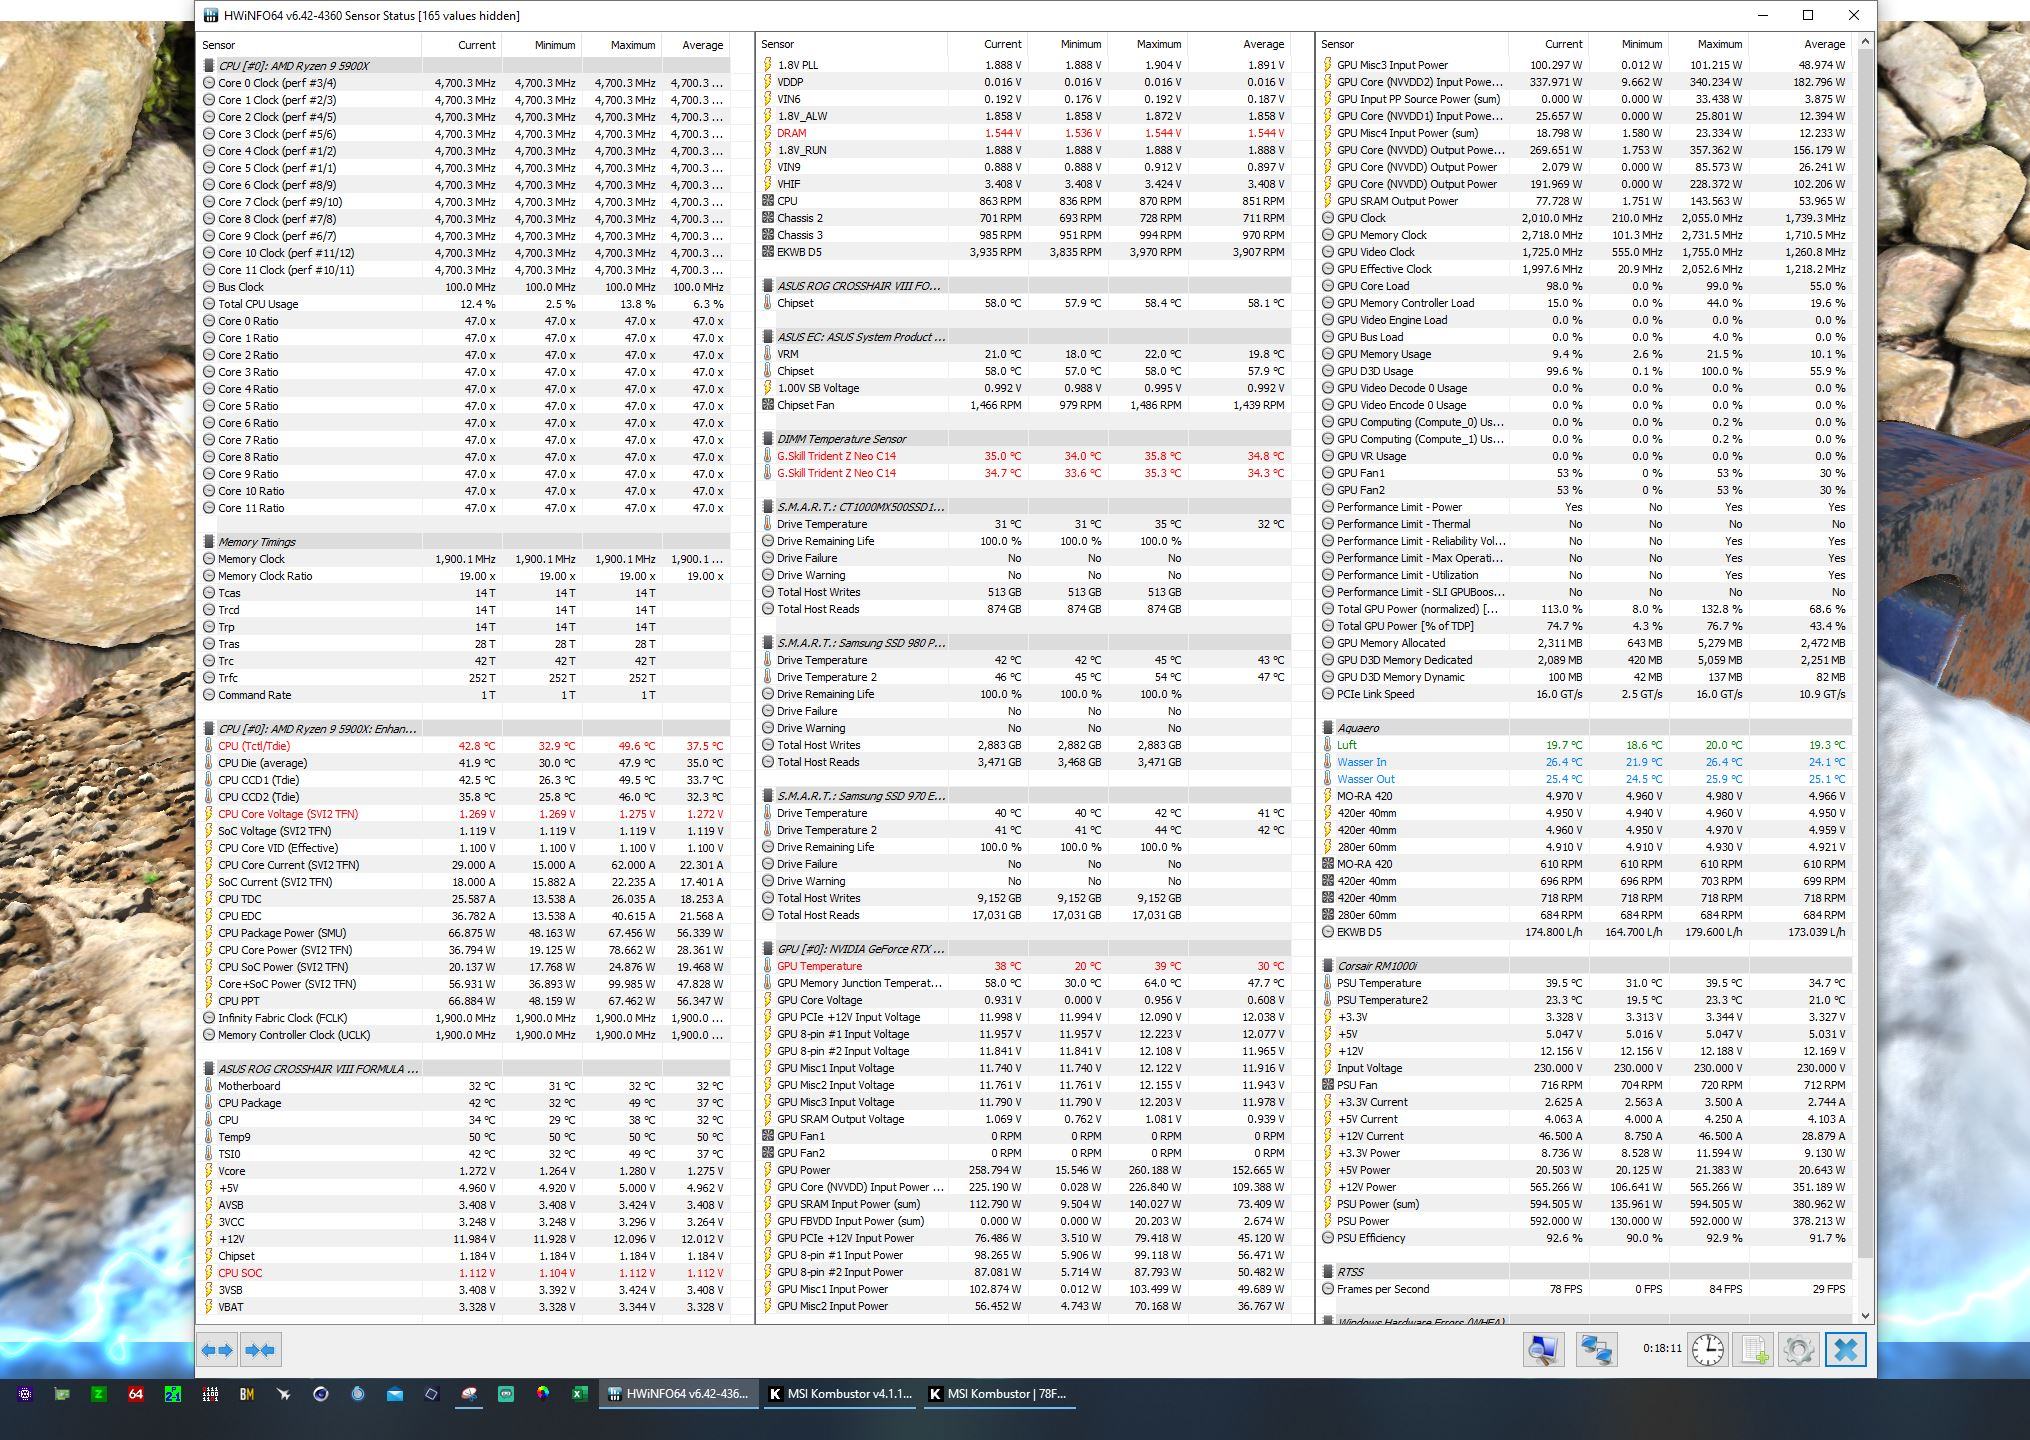Open the Mail icon in the taskbar
2030x1440 pixels.
tap(395, 1394)
